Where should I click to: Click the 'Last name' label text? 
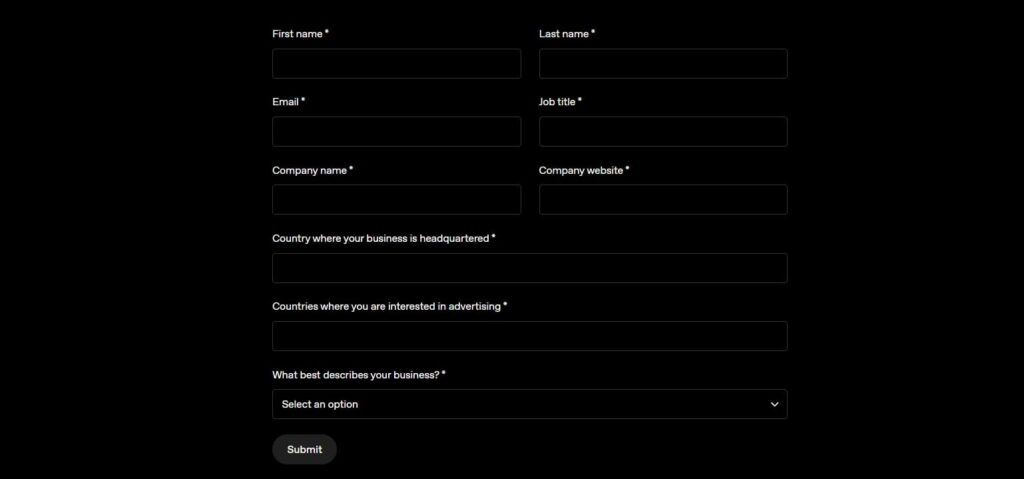(564, 34)
